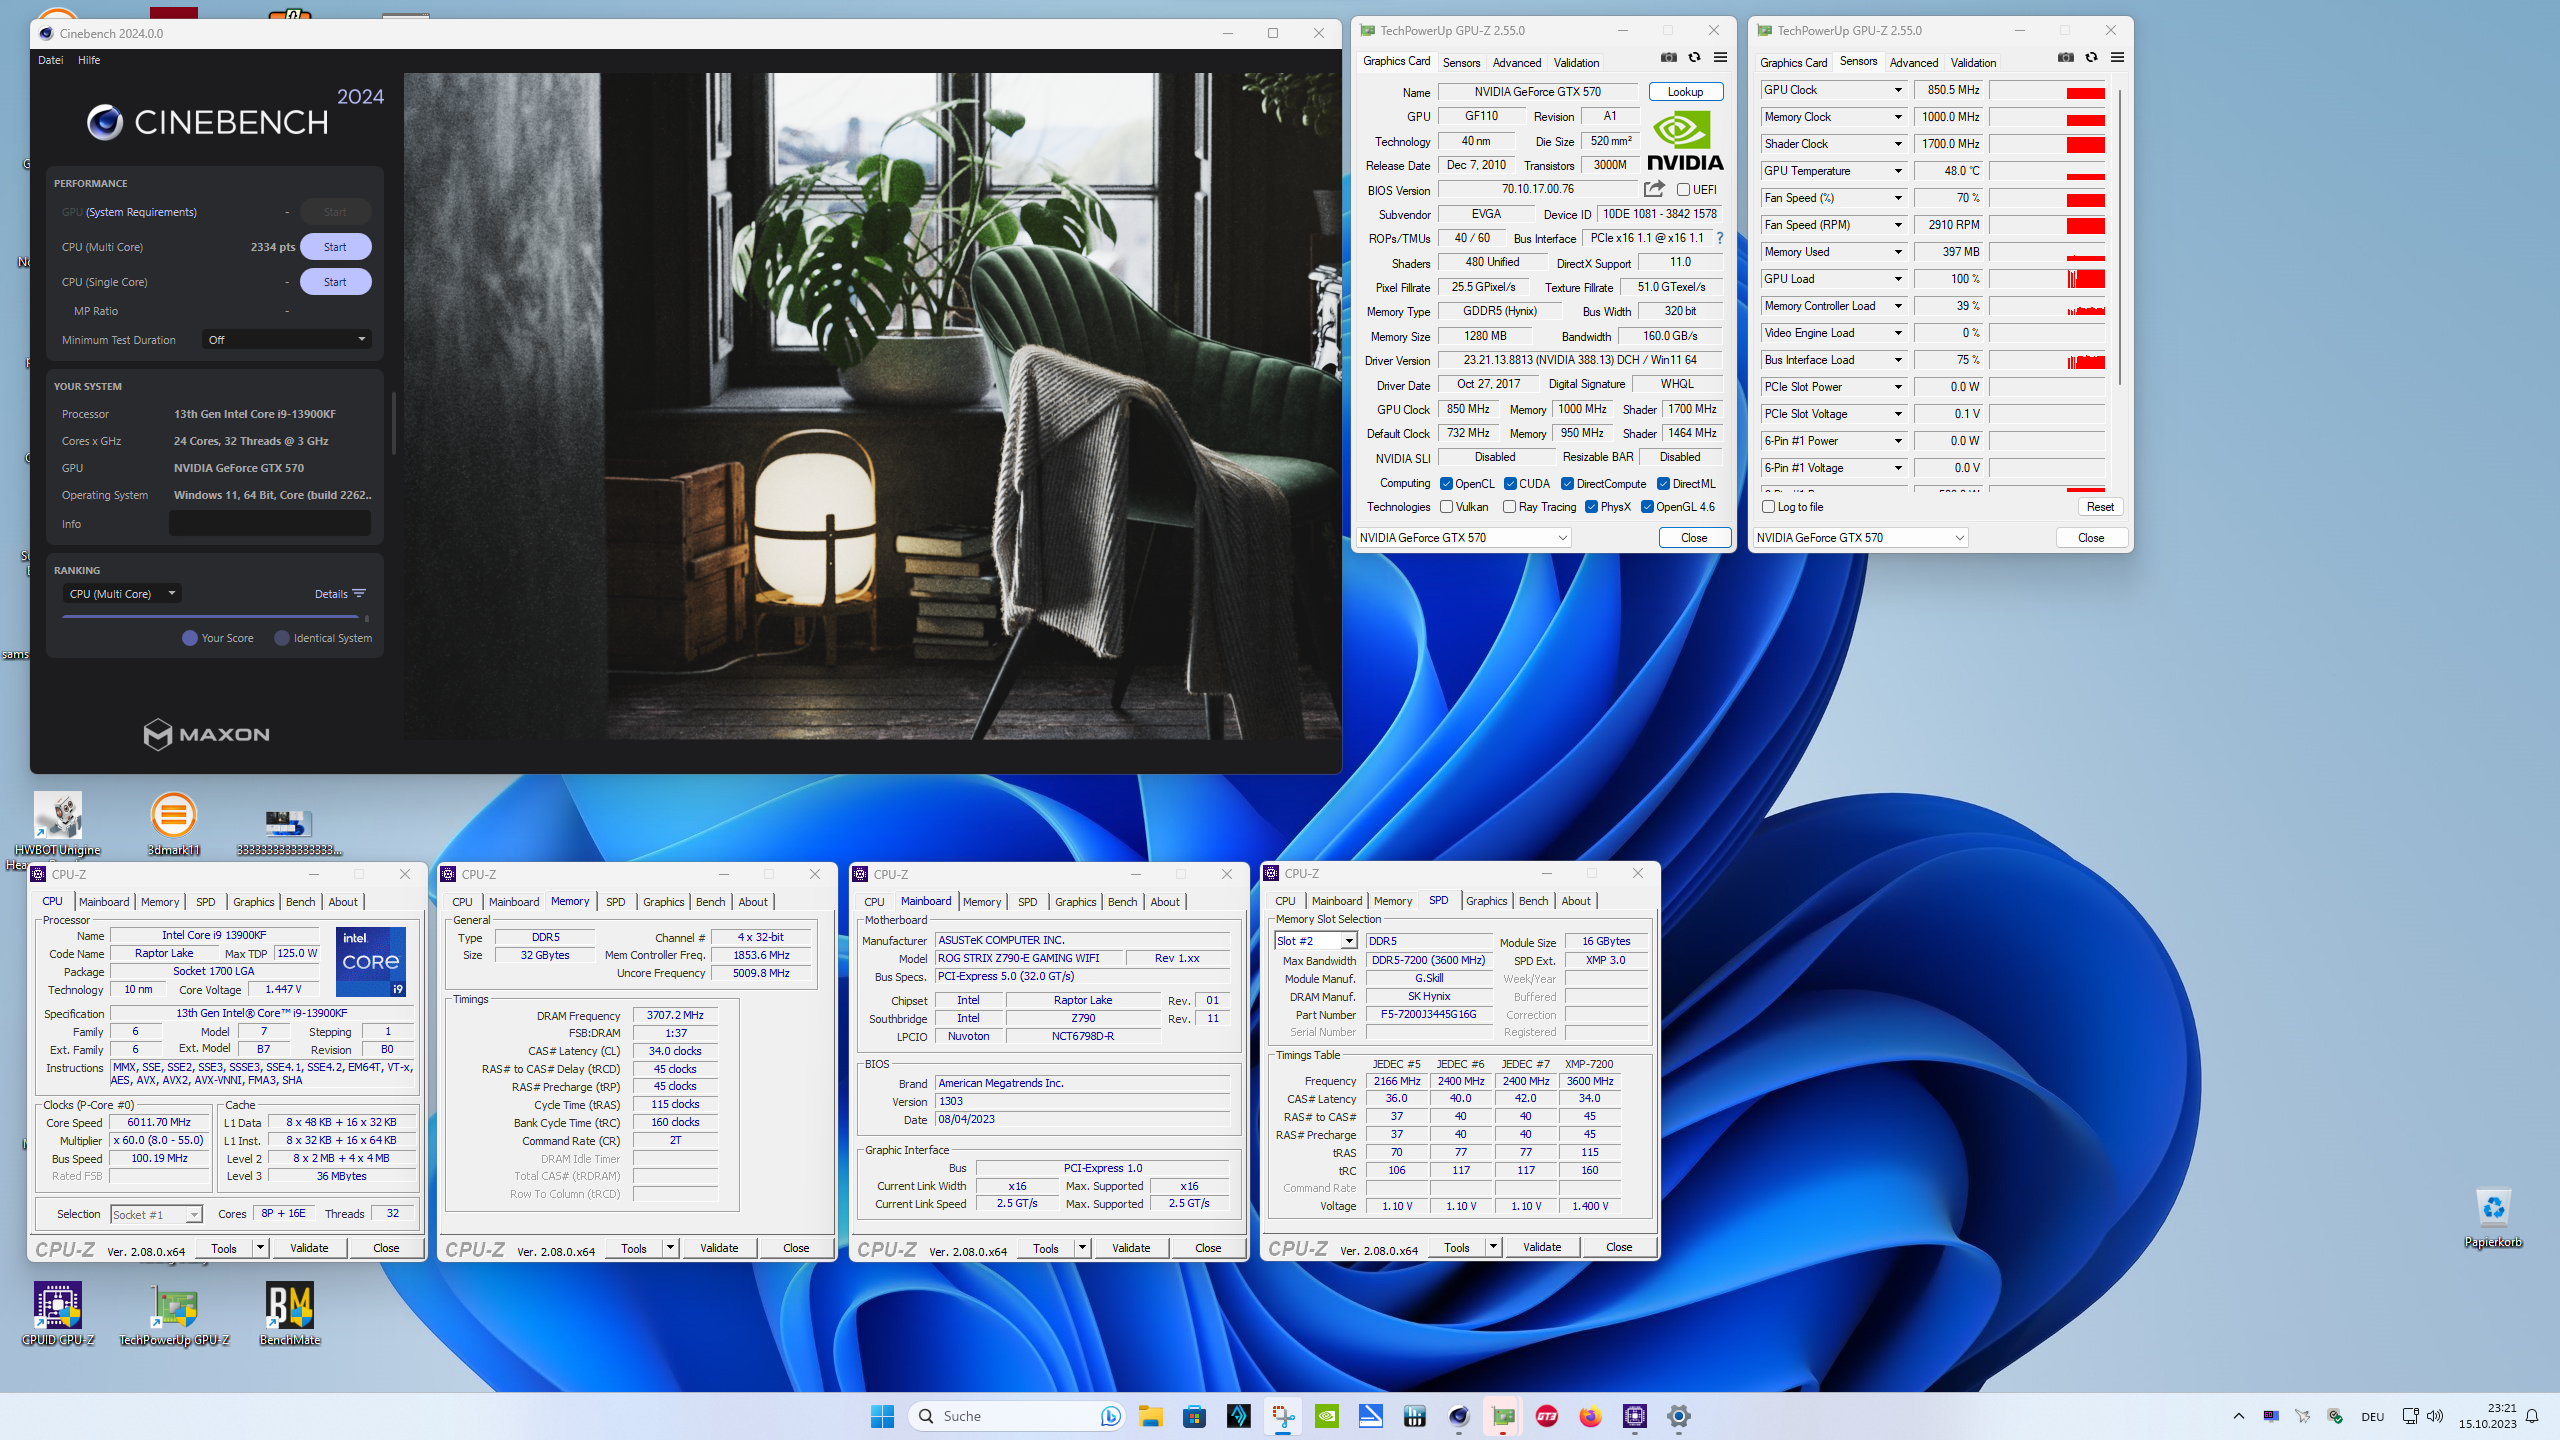
Task: Expand the Memory Controller Load sensor dropdown
Action: (x=1897, y=306)
